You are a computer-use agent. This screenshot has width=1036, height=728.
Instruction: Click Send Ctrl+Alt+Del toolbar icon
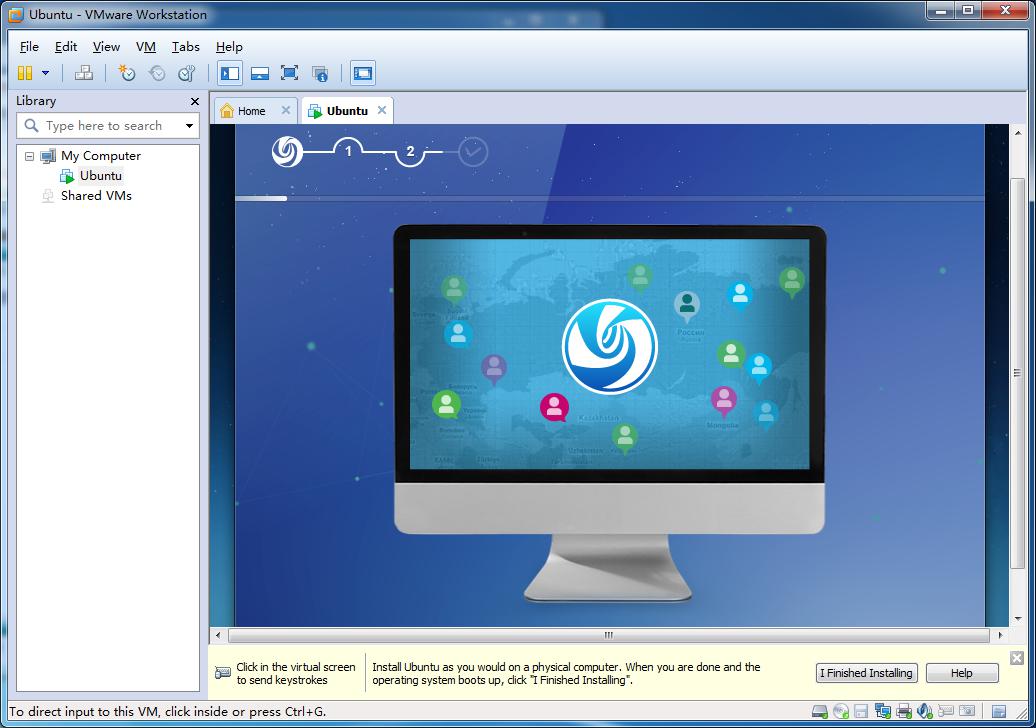pos(84,73)
